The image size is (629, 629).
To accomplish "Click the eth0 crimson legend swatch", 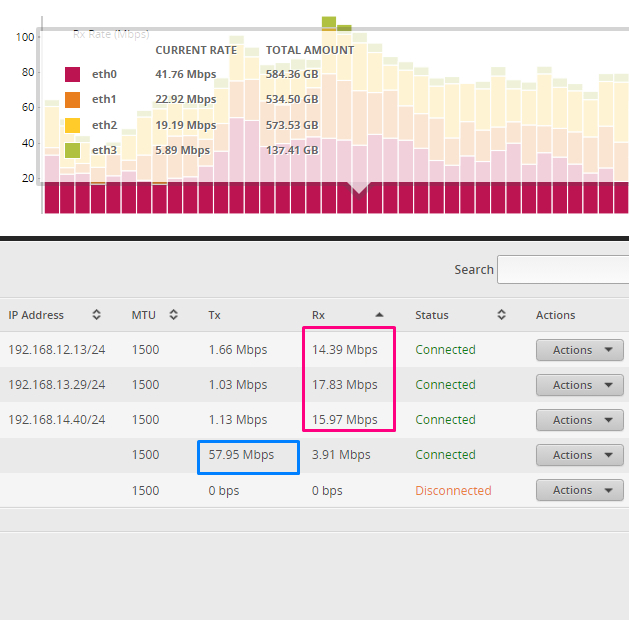I will point(73,74).
